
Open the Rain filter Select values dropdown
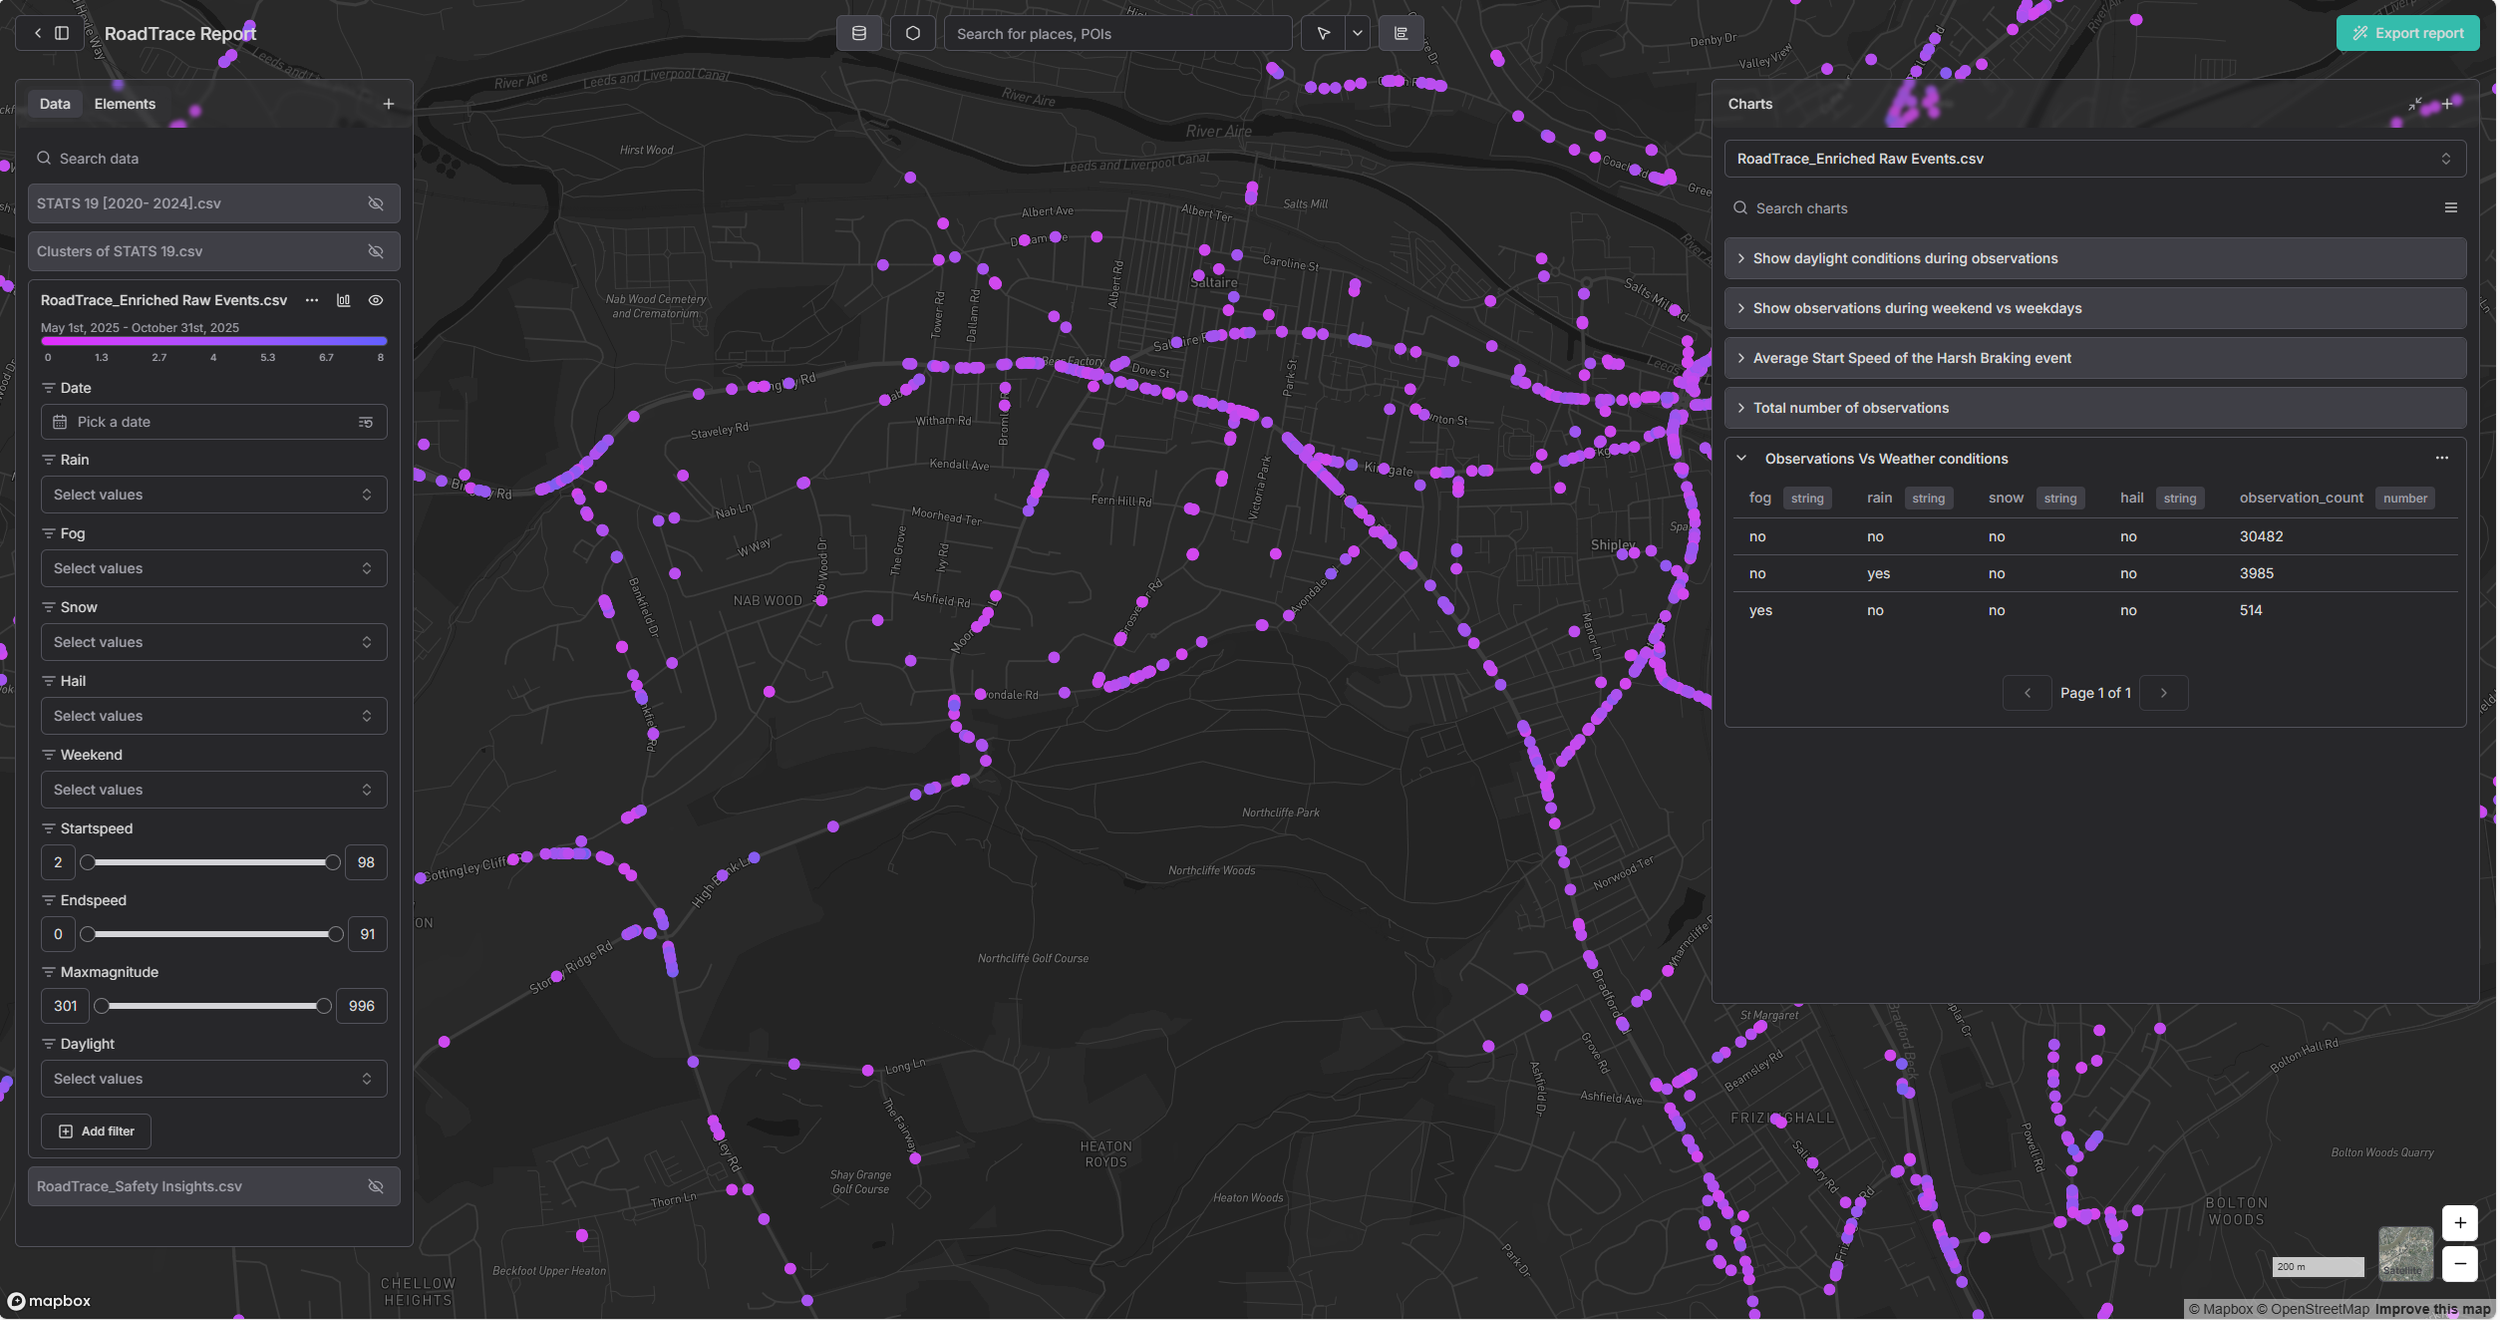(213, 495)
